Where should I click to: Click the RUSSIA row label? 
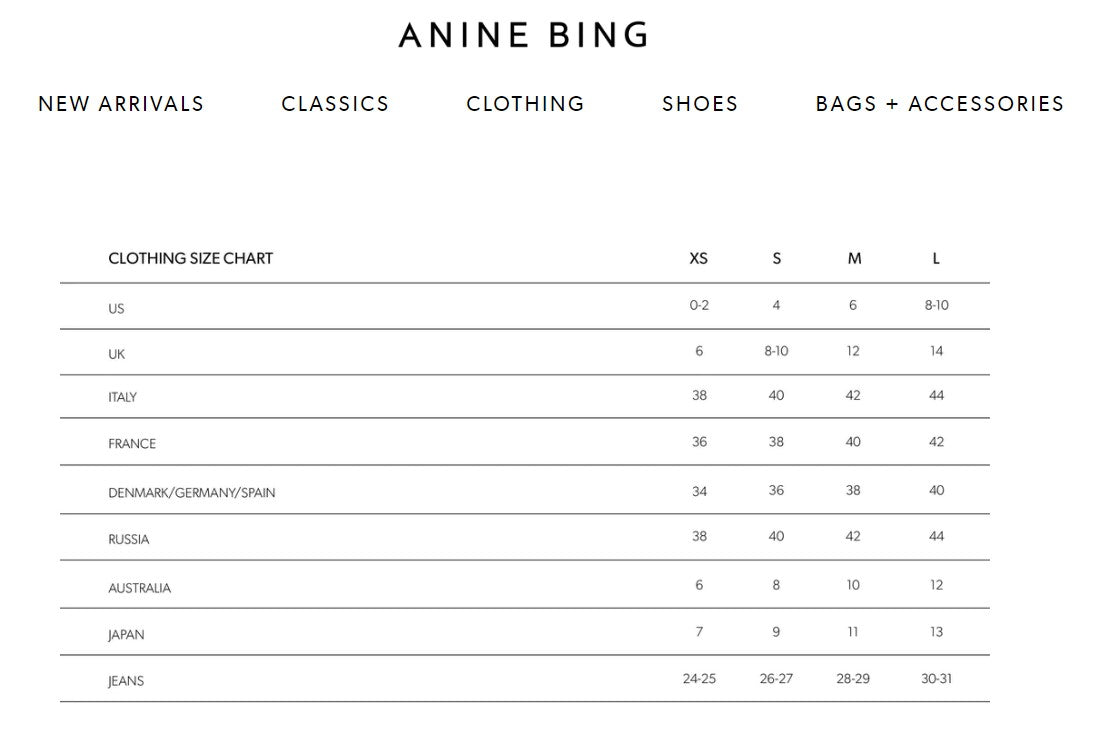pos(128,540)
